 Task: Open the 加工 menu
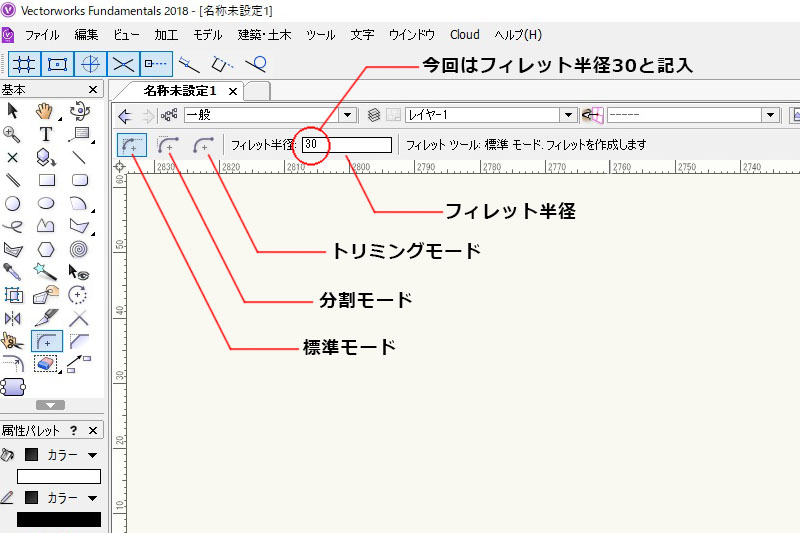point(166,35)
